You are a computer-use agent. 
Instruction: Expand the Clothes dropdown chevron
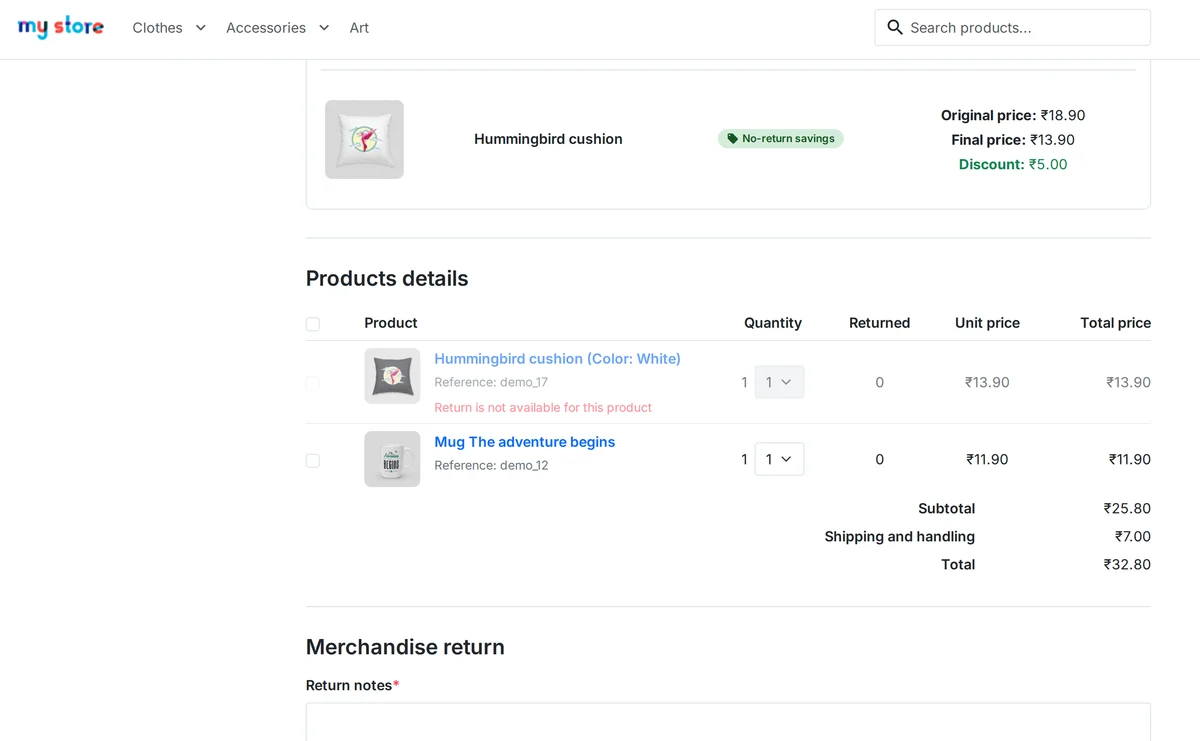click(200, 28)
